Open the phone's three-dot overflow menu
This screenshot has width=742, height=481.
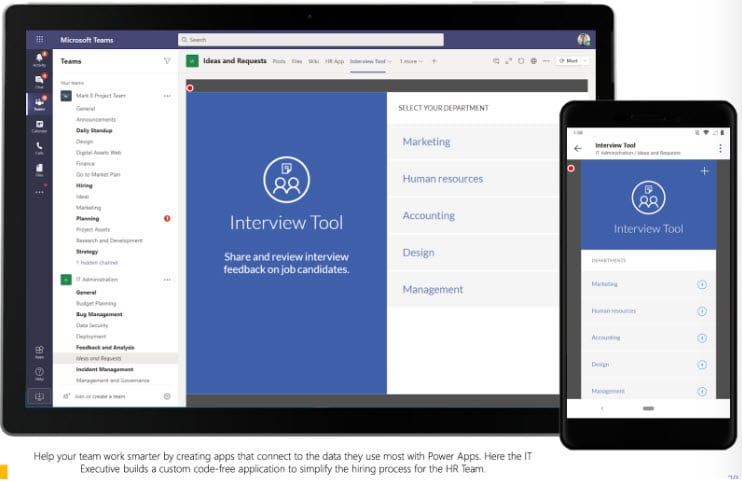(x=720, y=149)
